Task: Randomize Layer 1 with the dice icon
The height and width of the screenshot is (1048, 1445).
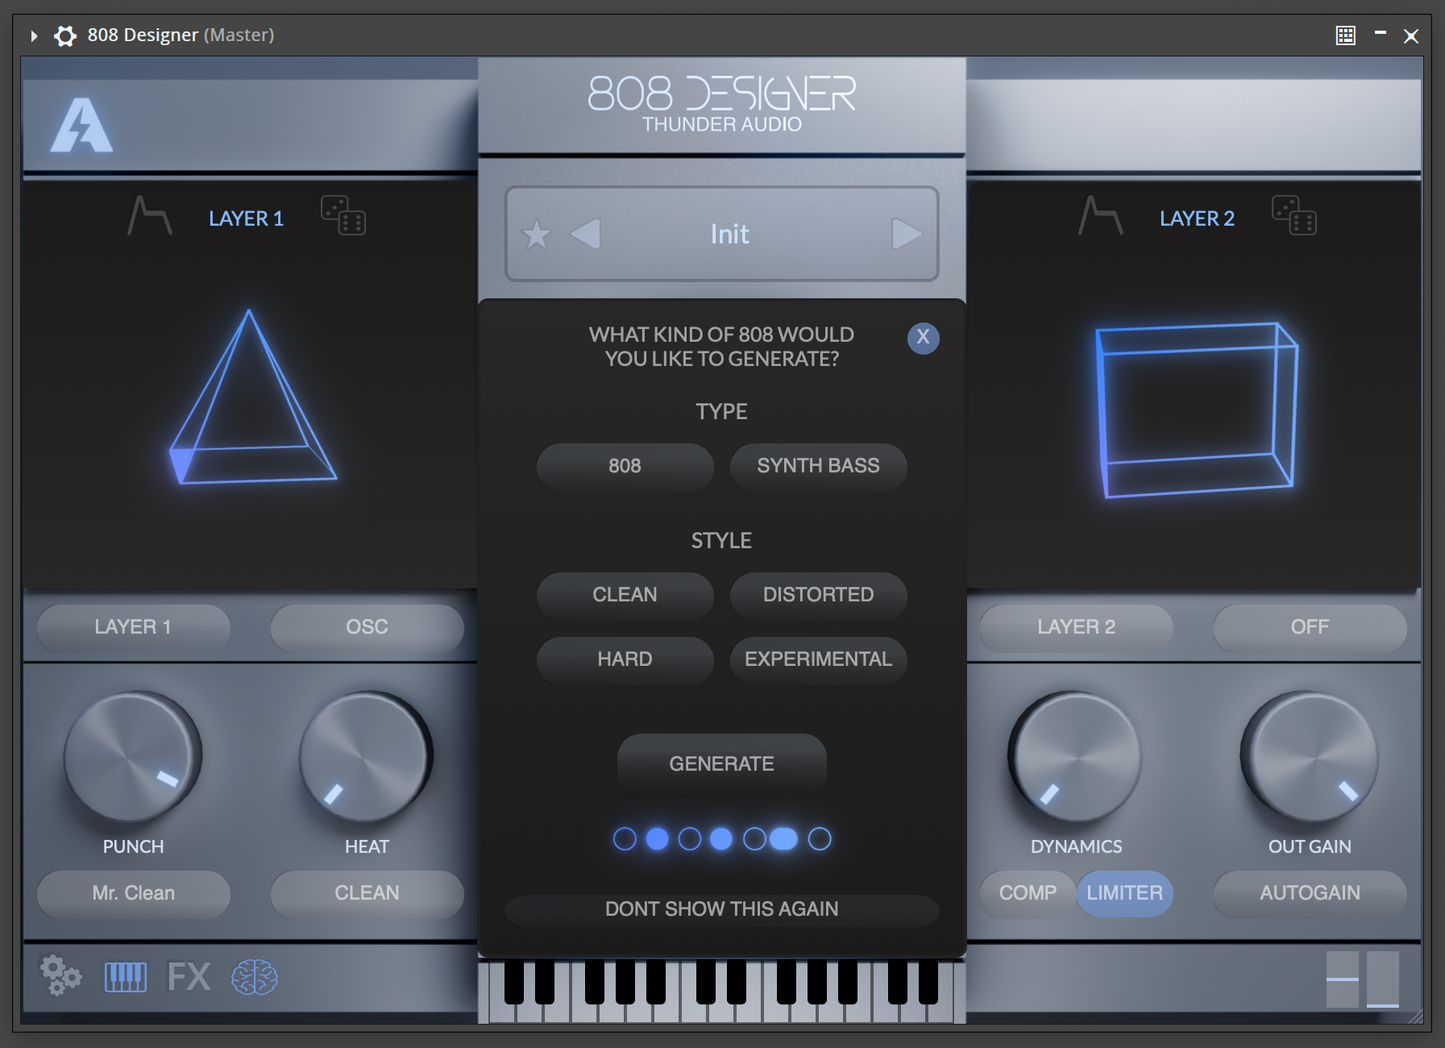Action: click(343, 216)
